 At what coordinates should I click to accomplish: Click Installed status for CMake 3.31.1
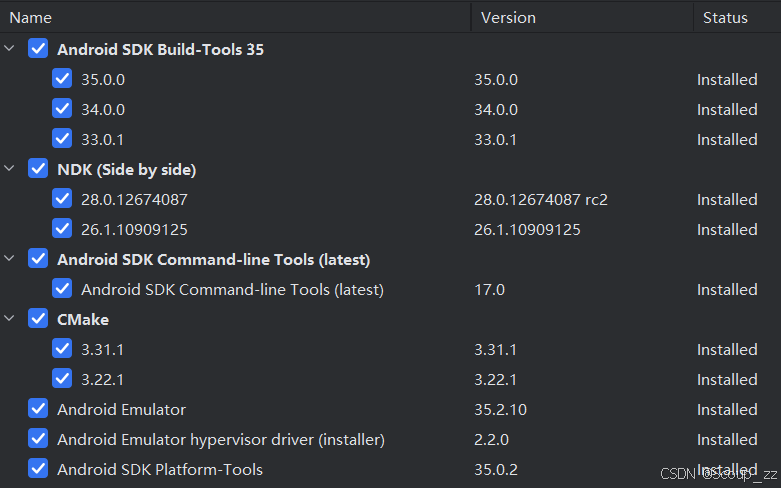tap(727, 350)
